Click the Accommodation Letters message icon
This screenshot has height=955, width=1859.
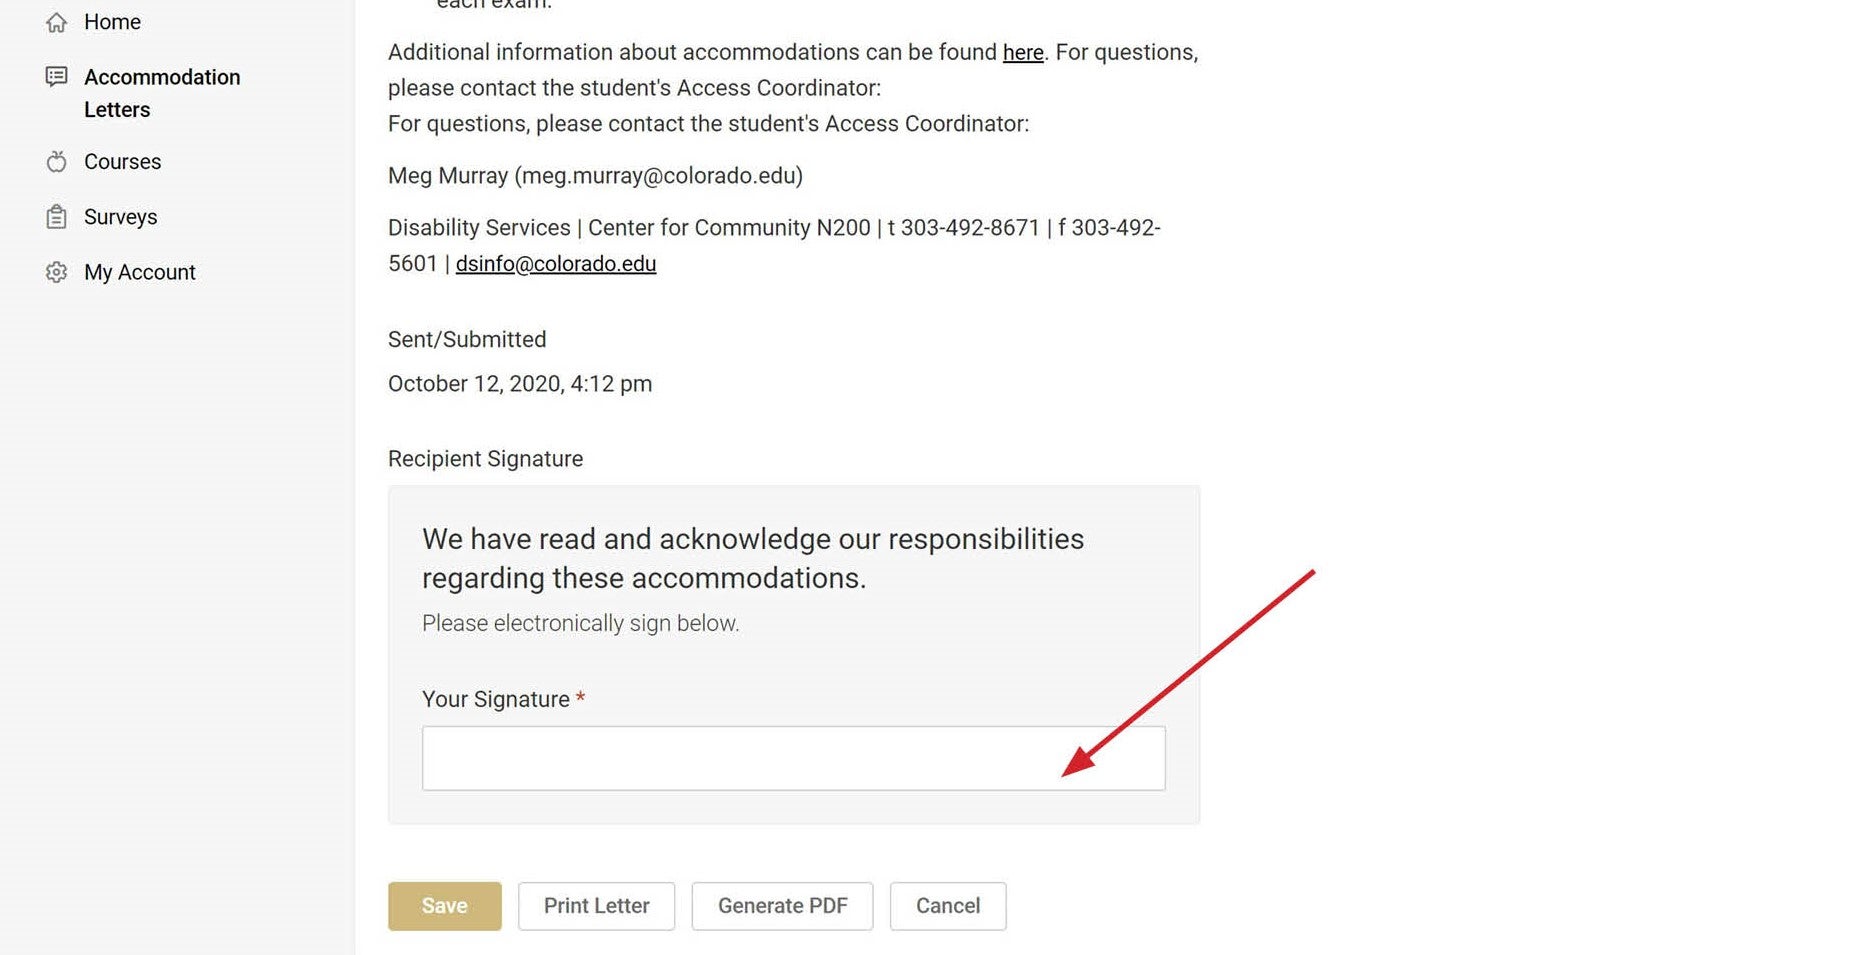click(57, 76)
